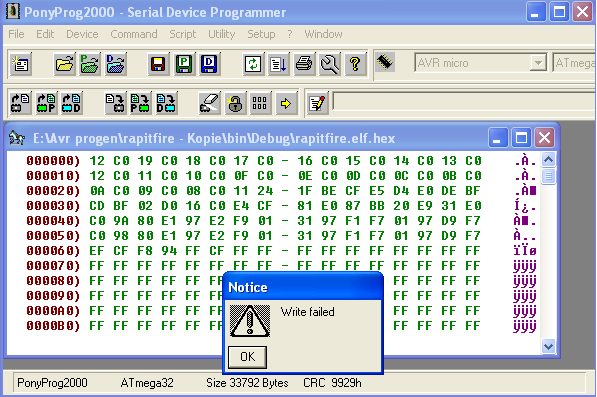Click the chip device icon

(385, 62)
